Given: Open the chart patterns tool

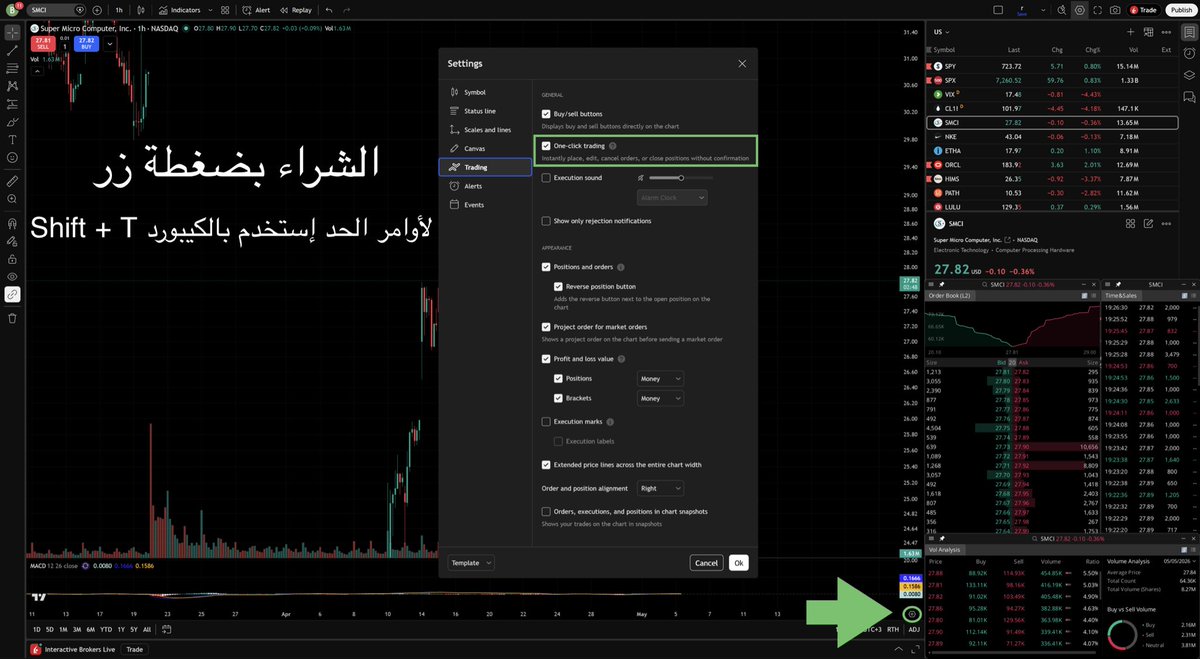Looking at the screenshot, I should pyautogui.click(x=12, y=86).
